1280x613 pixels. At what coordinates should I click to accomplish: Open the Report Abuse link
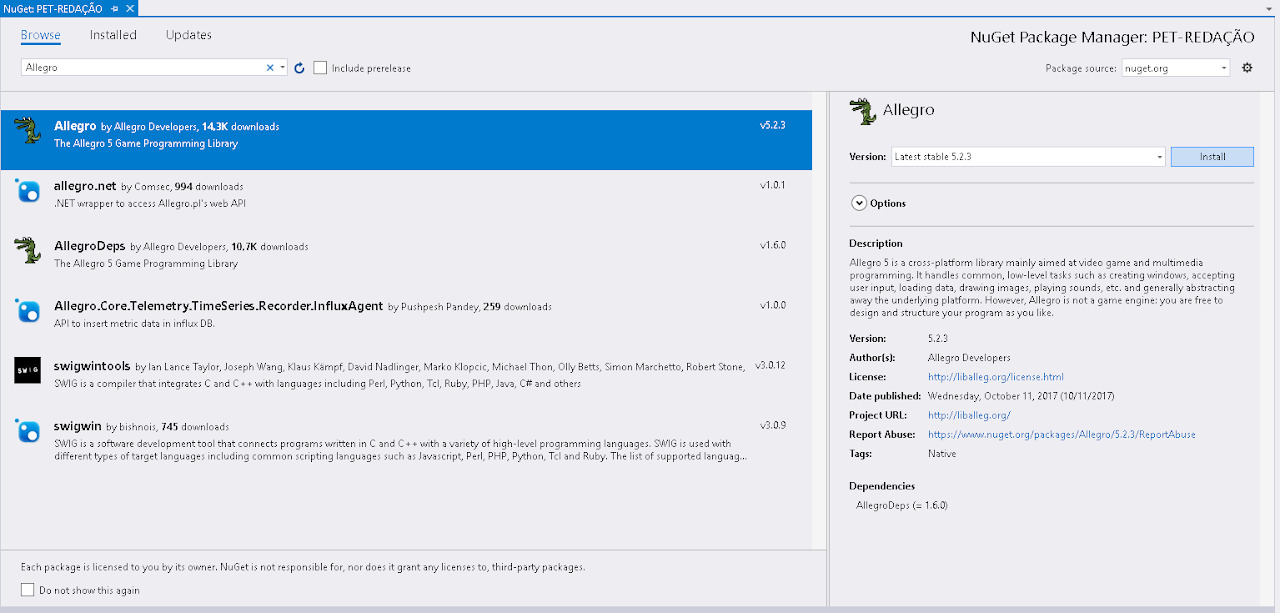pyautogui.click(x=1061, y=435)
